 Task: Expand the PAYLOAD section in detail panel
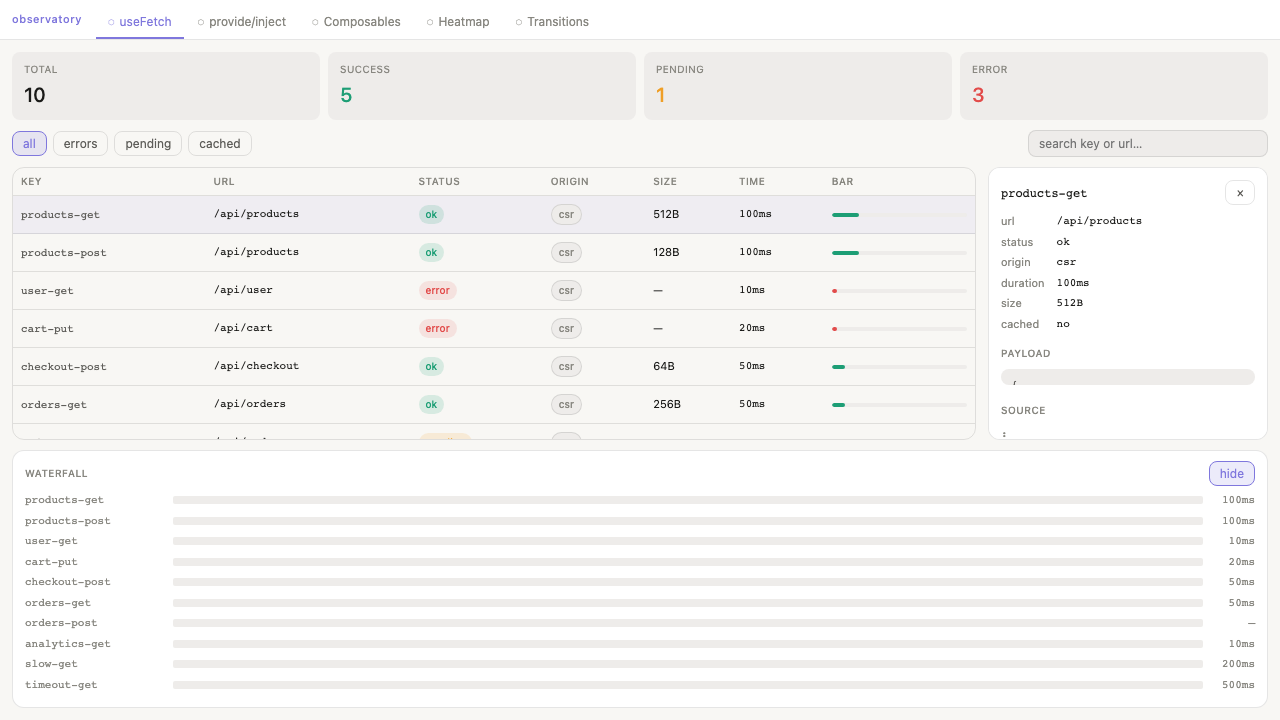1026,353
